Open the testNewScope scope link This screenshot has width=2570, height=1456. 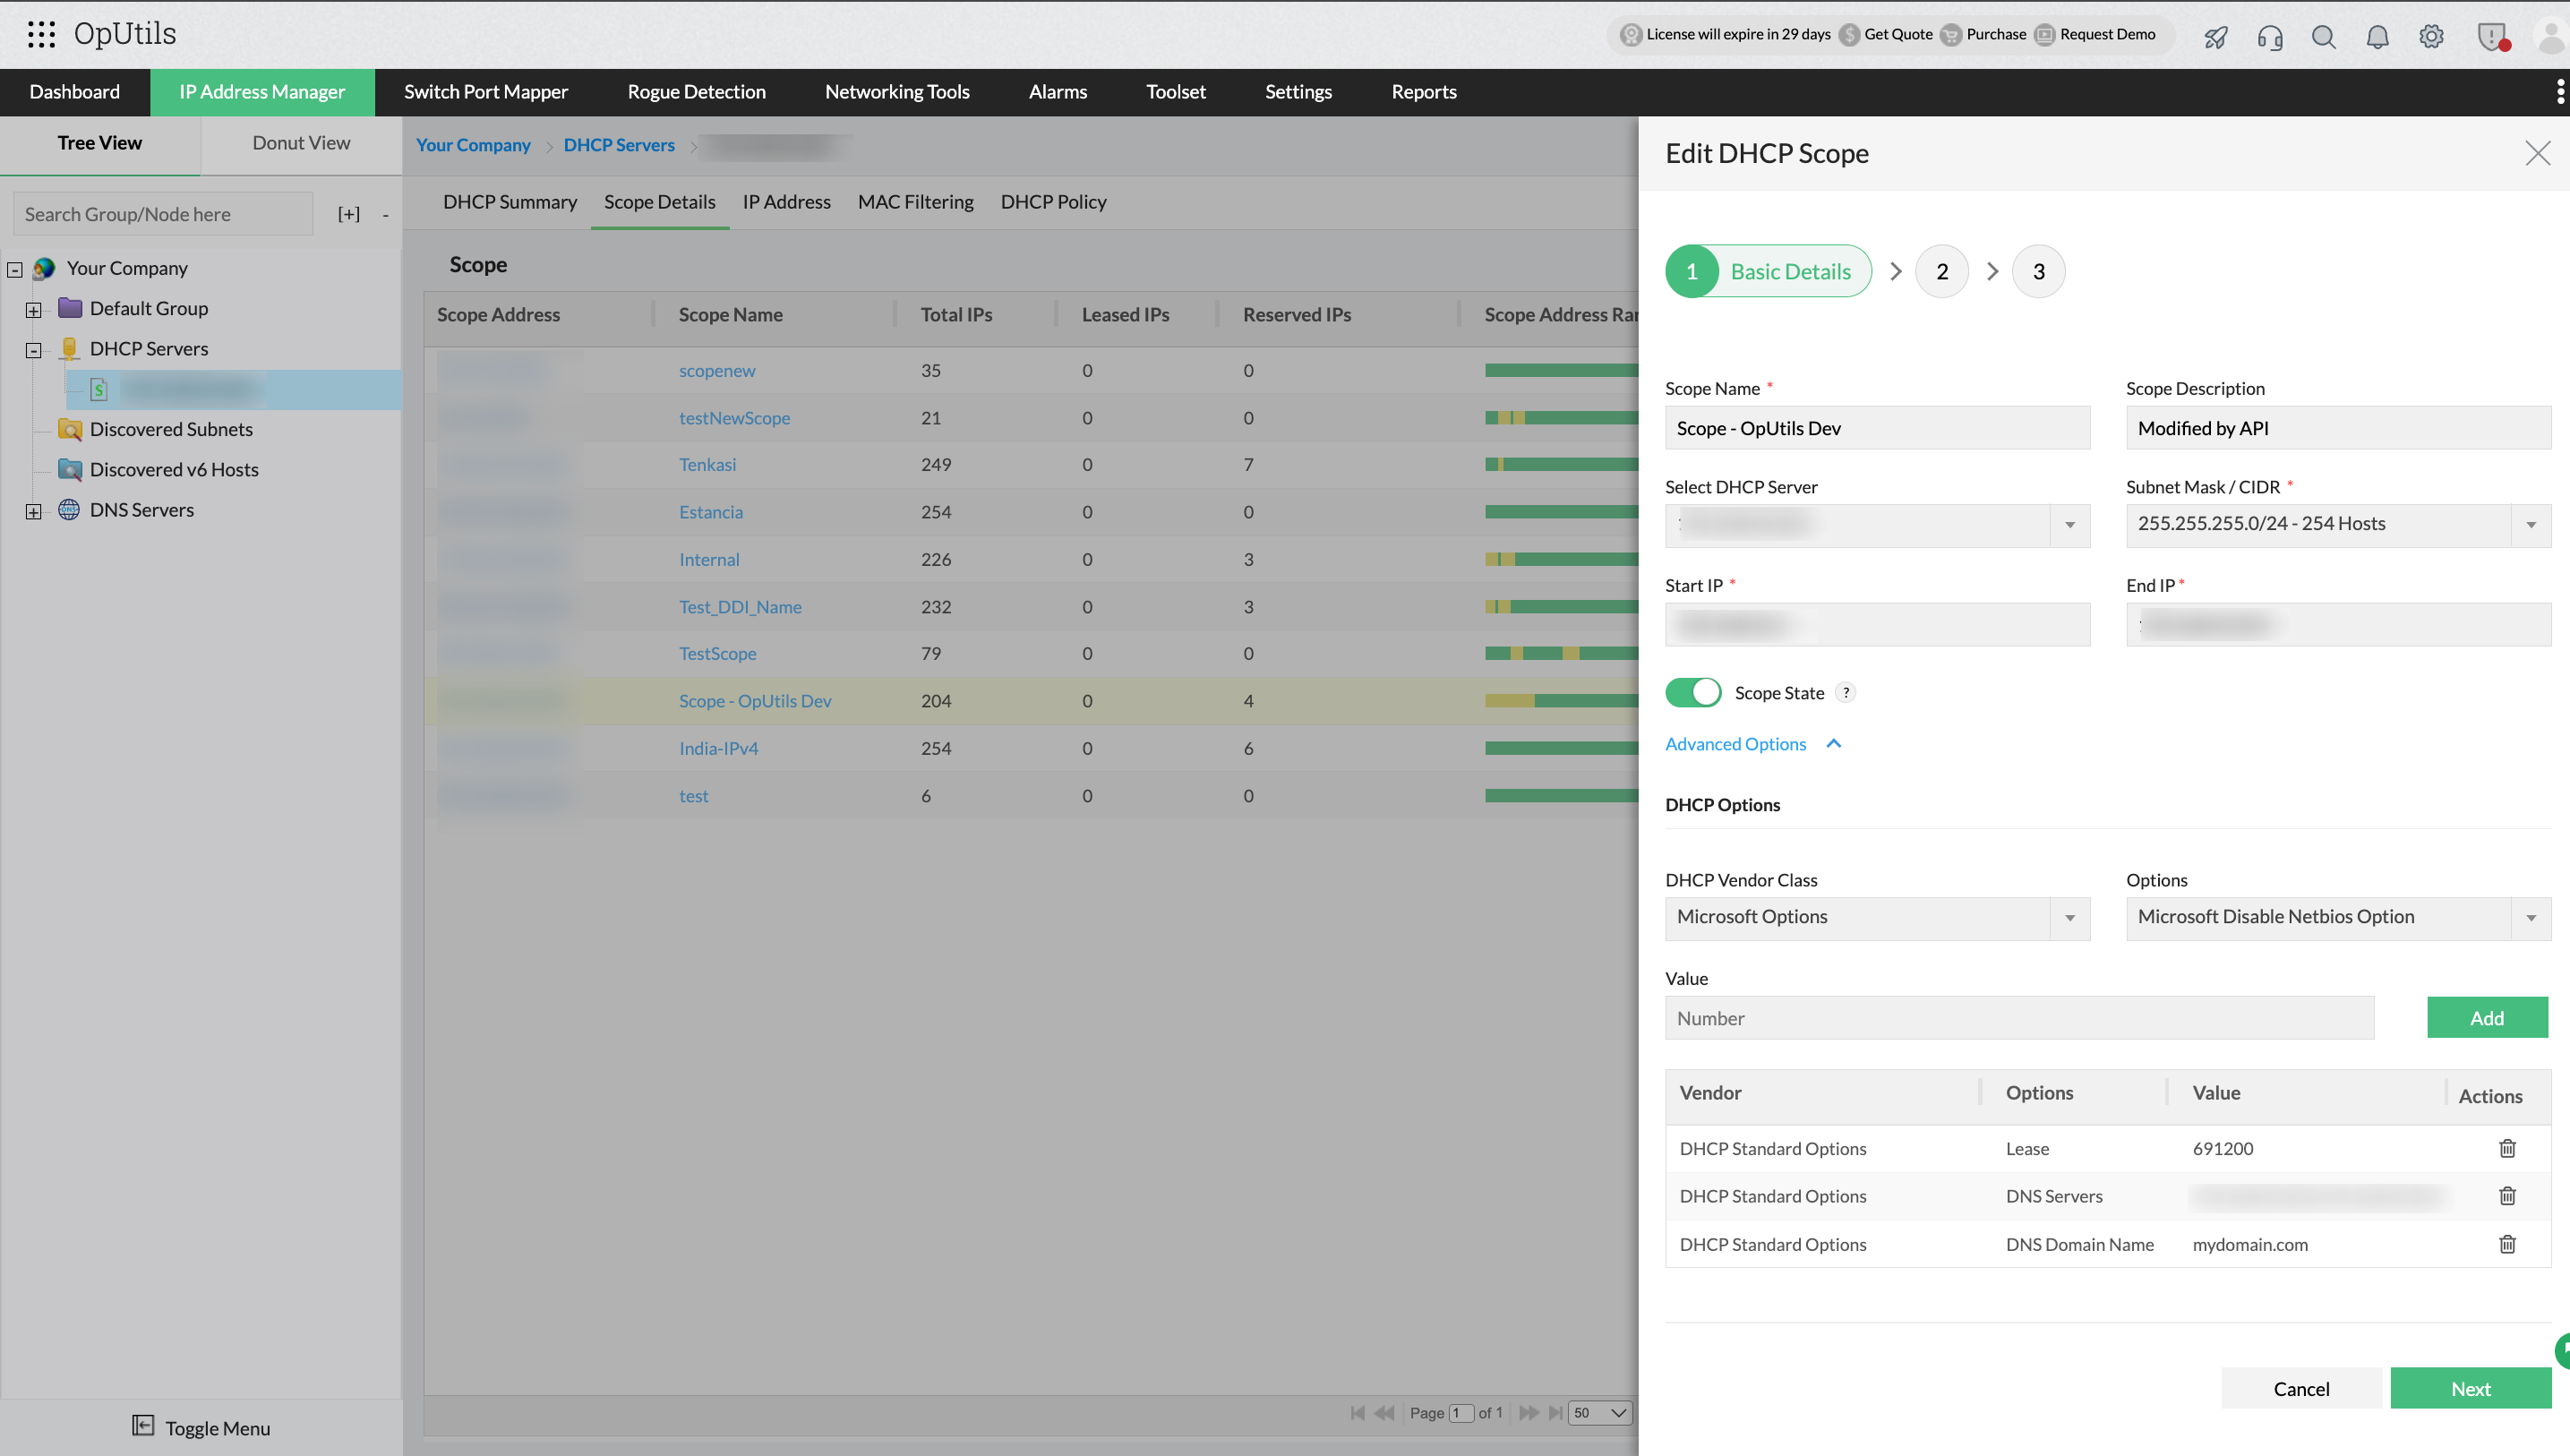734,418
